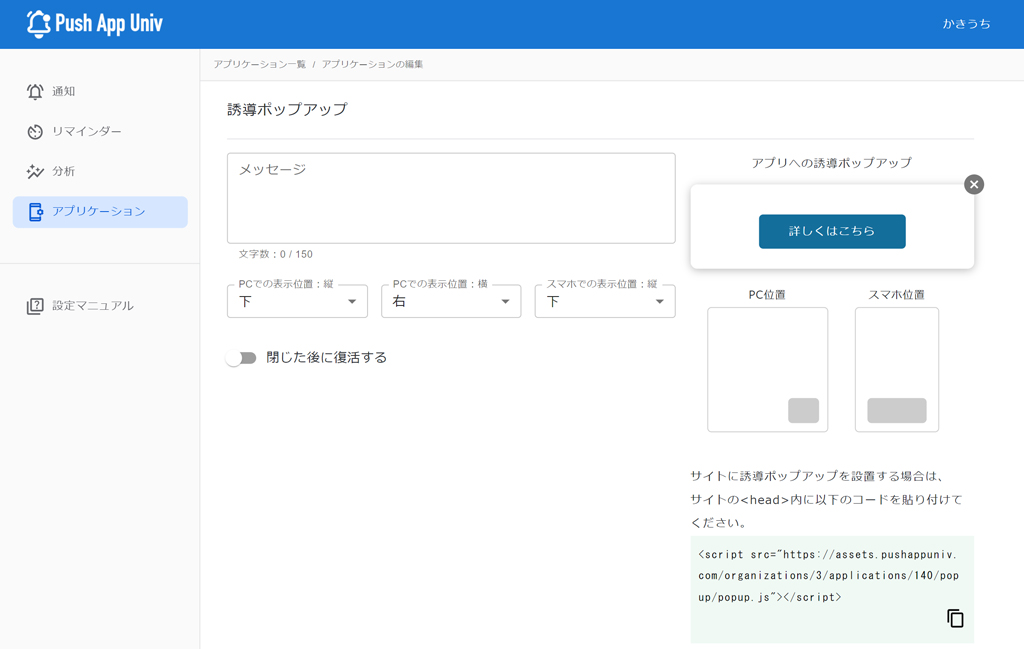This screenshot has height=649, width=1024.
Task: Click the 設定マニュアル help book icon
Action: [x=35, y=306]
